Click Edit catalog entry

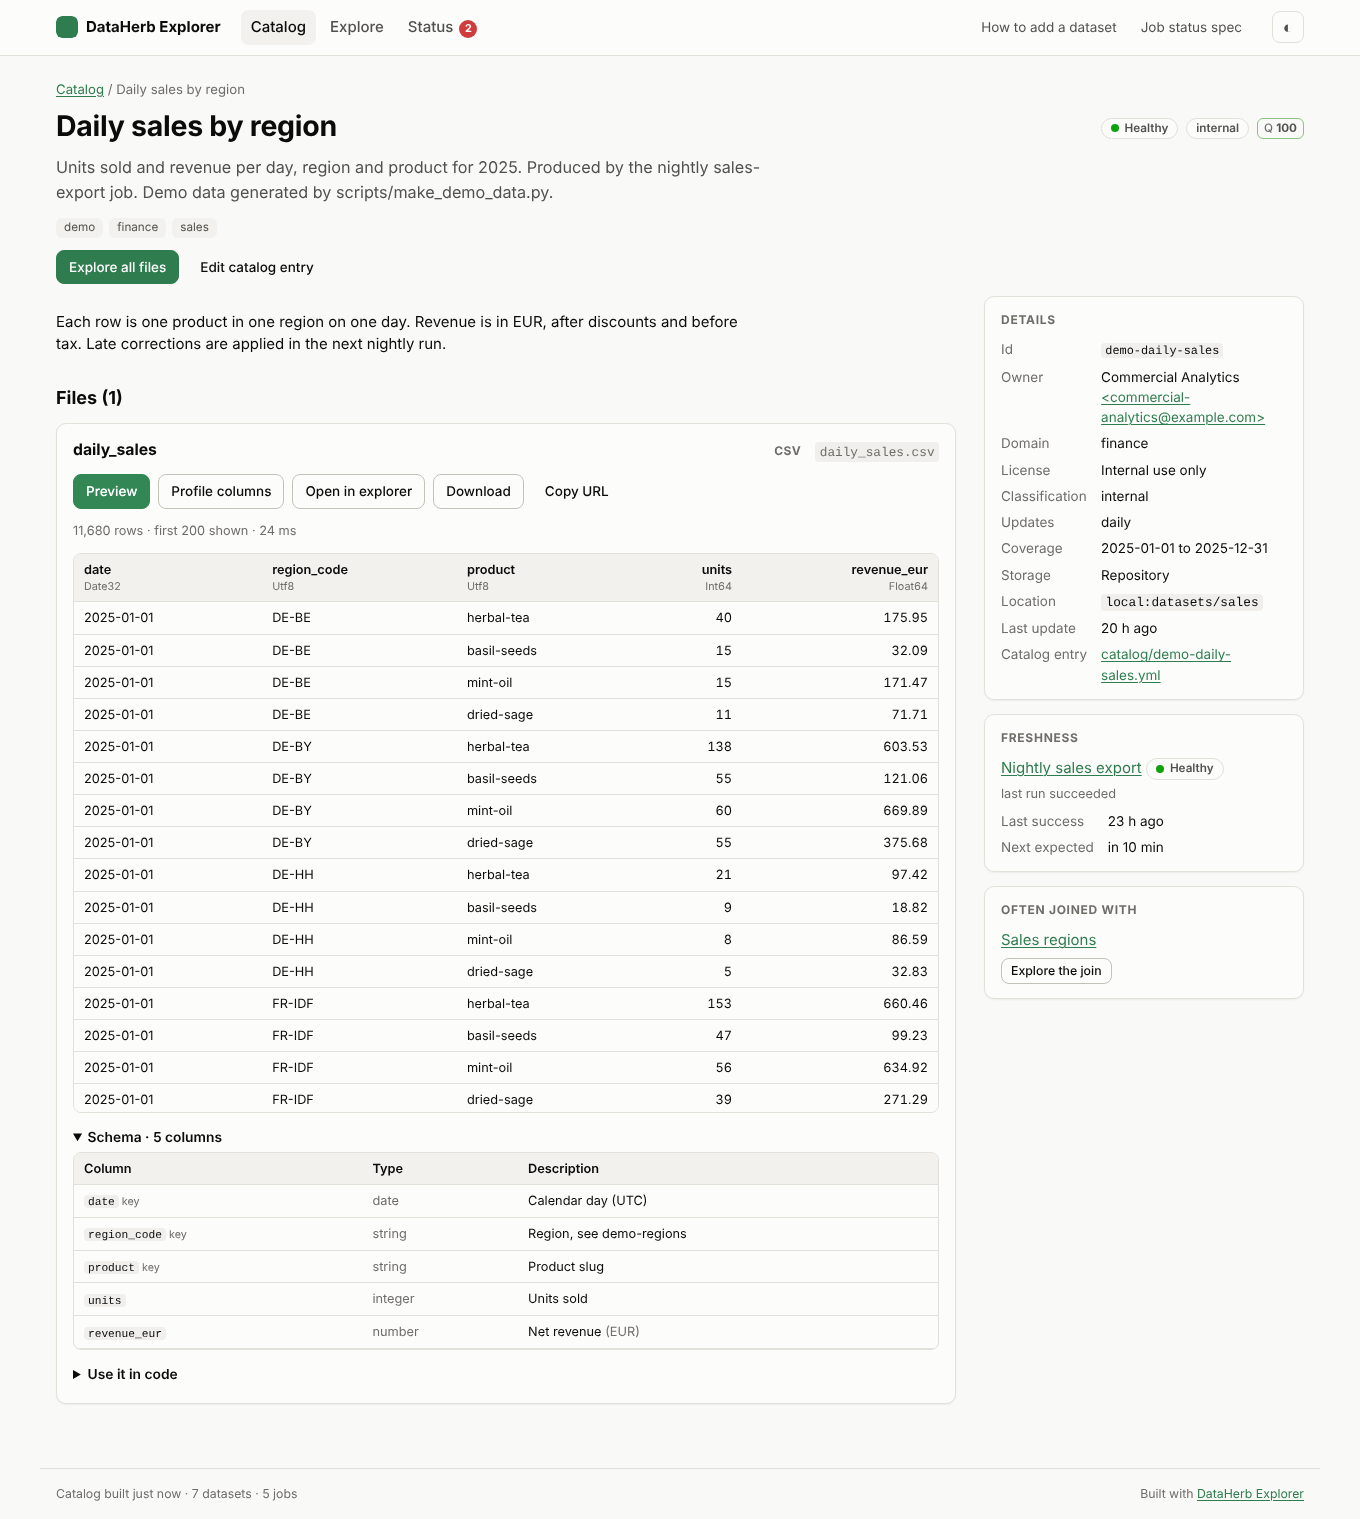point(257,267)
